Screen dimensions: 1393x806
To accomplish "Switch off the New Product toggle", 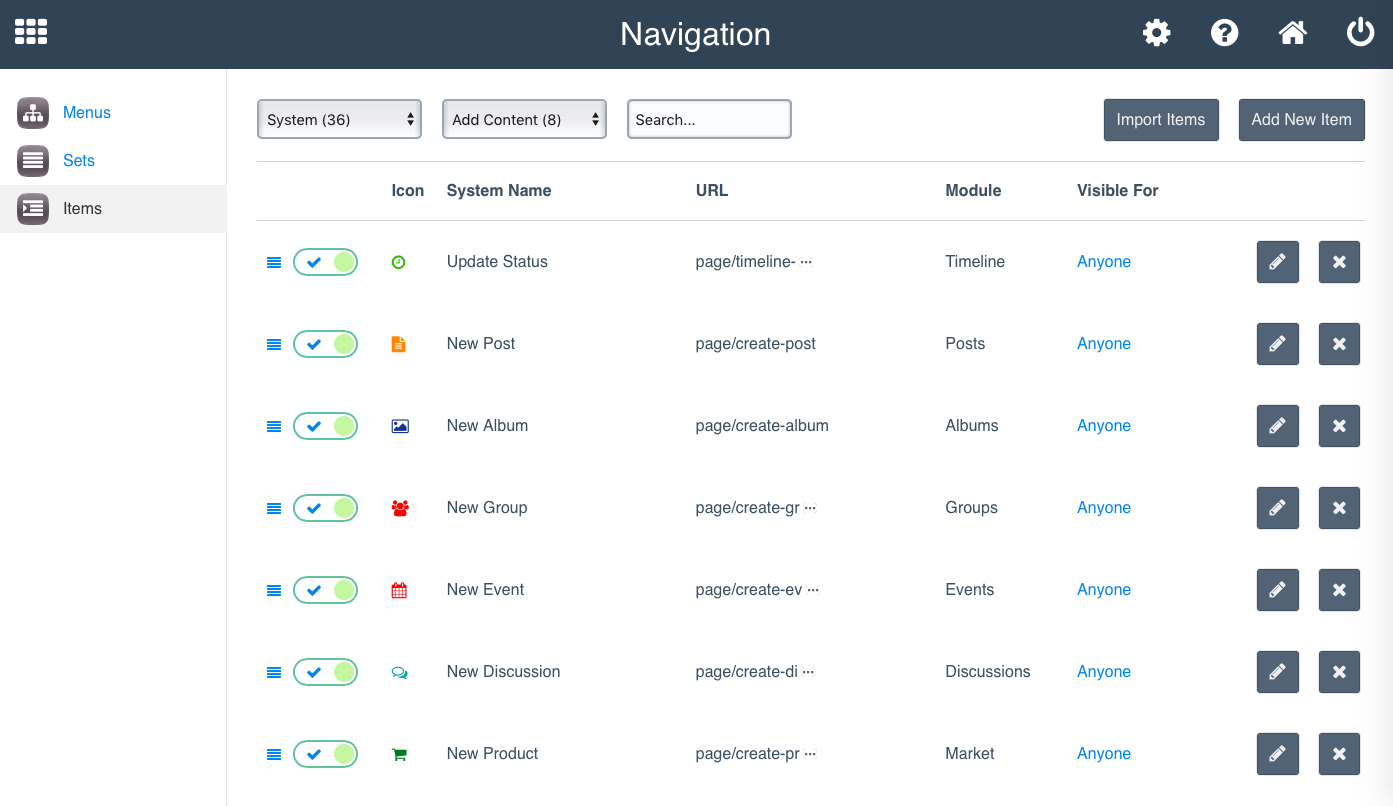I will coord(325,753).
